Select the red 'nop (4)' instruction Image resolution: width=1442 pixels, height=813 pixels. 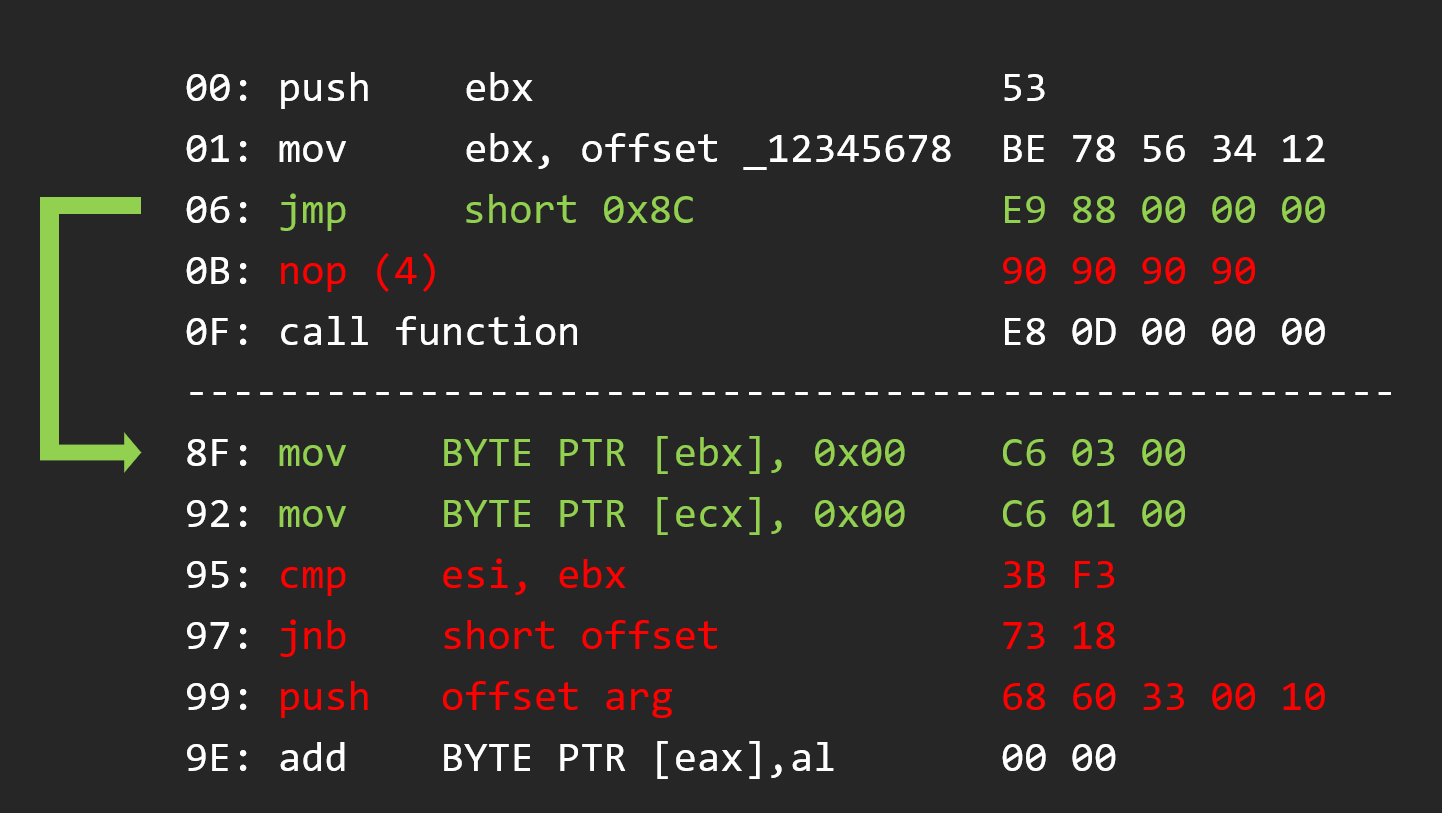(x=358, y=272)
